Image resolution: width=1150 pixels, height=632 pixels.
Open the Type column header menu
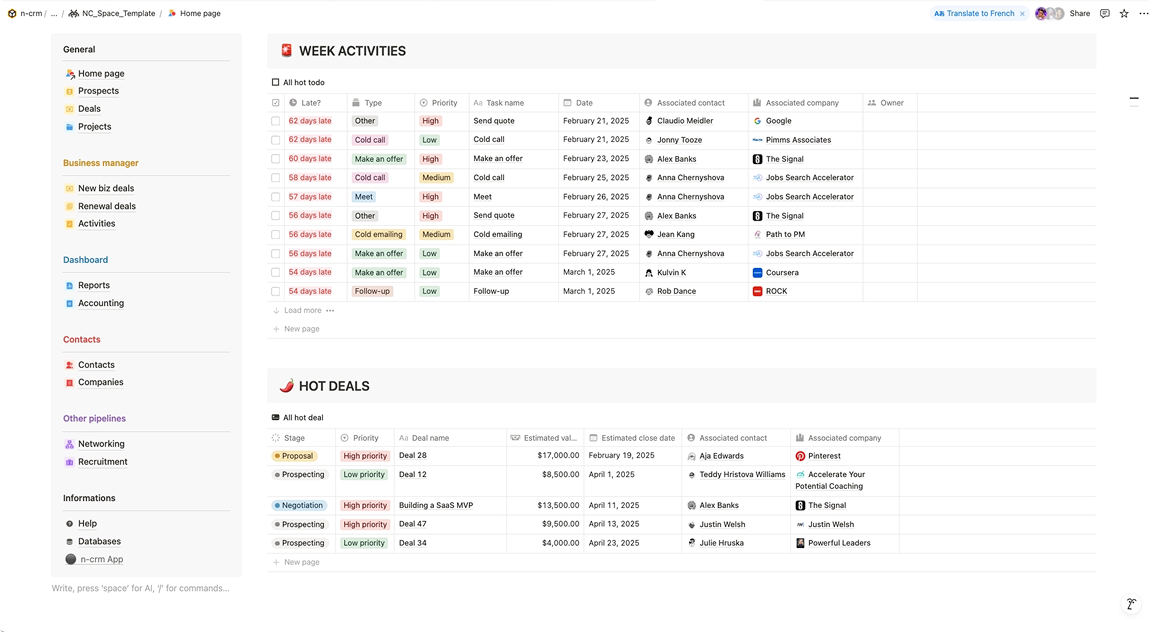point(380,103)
